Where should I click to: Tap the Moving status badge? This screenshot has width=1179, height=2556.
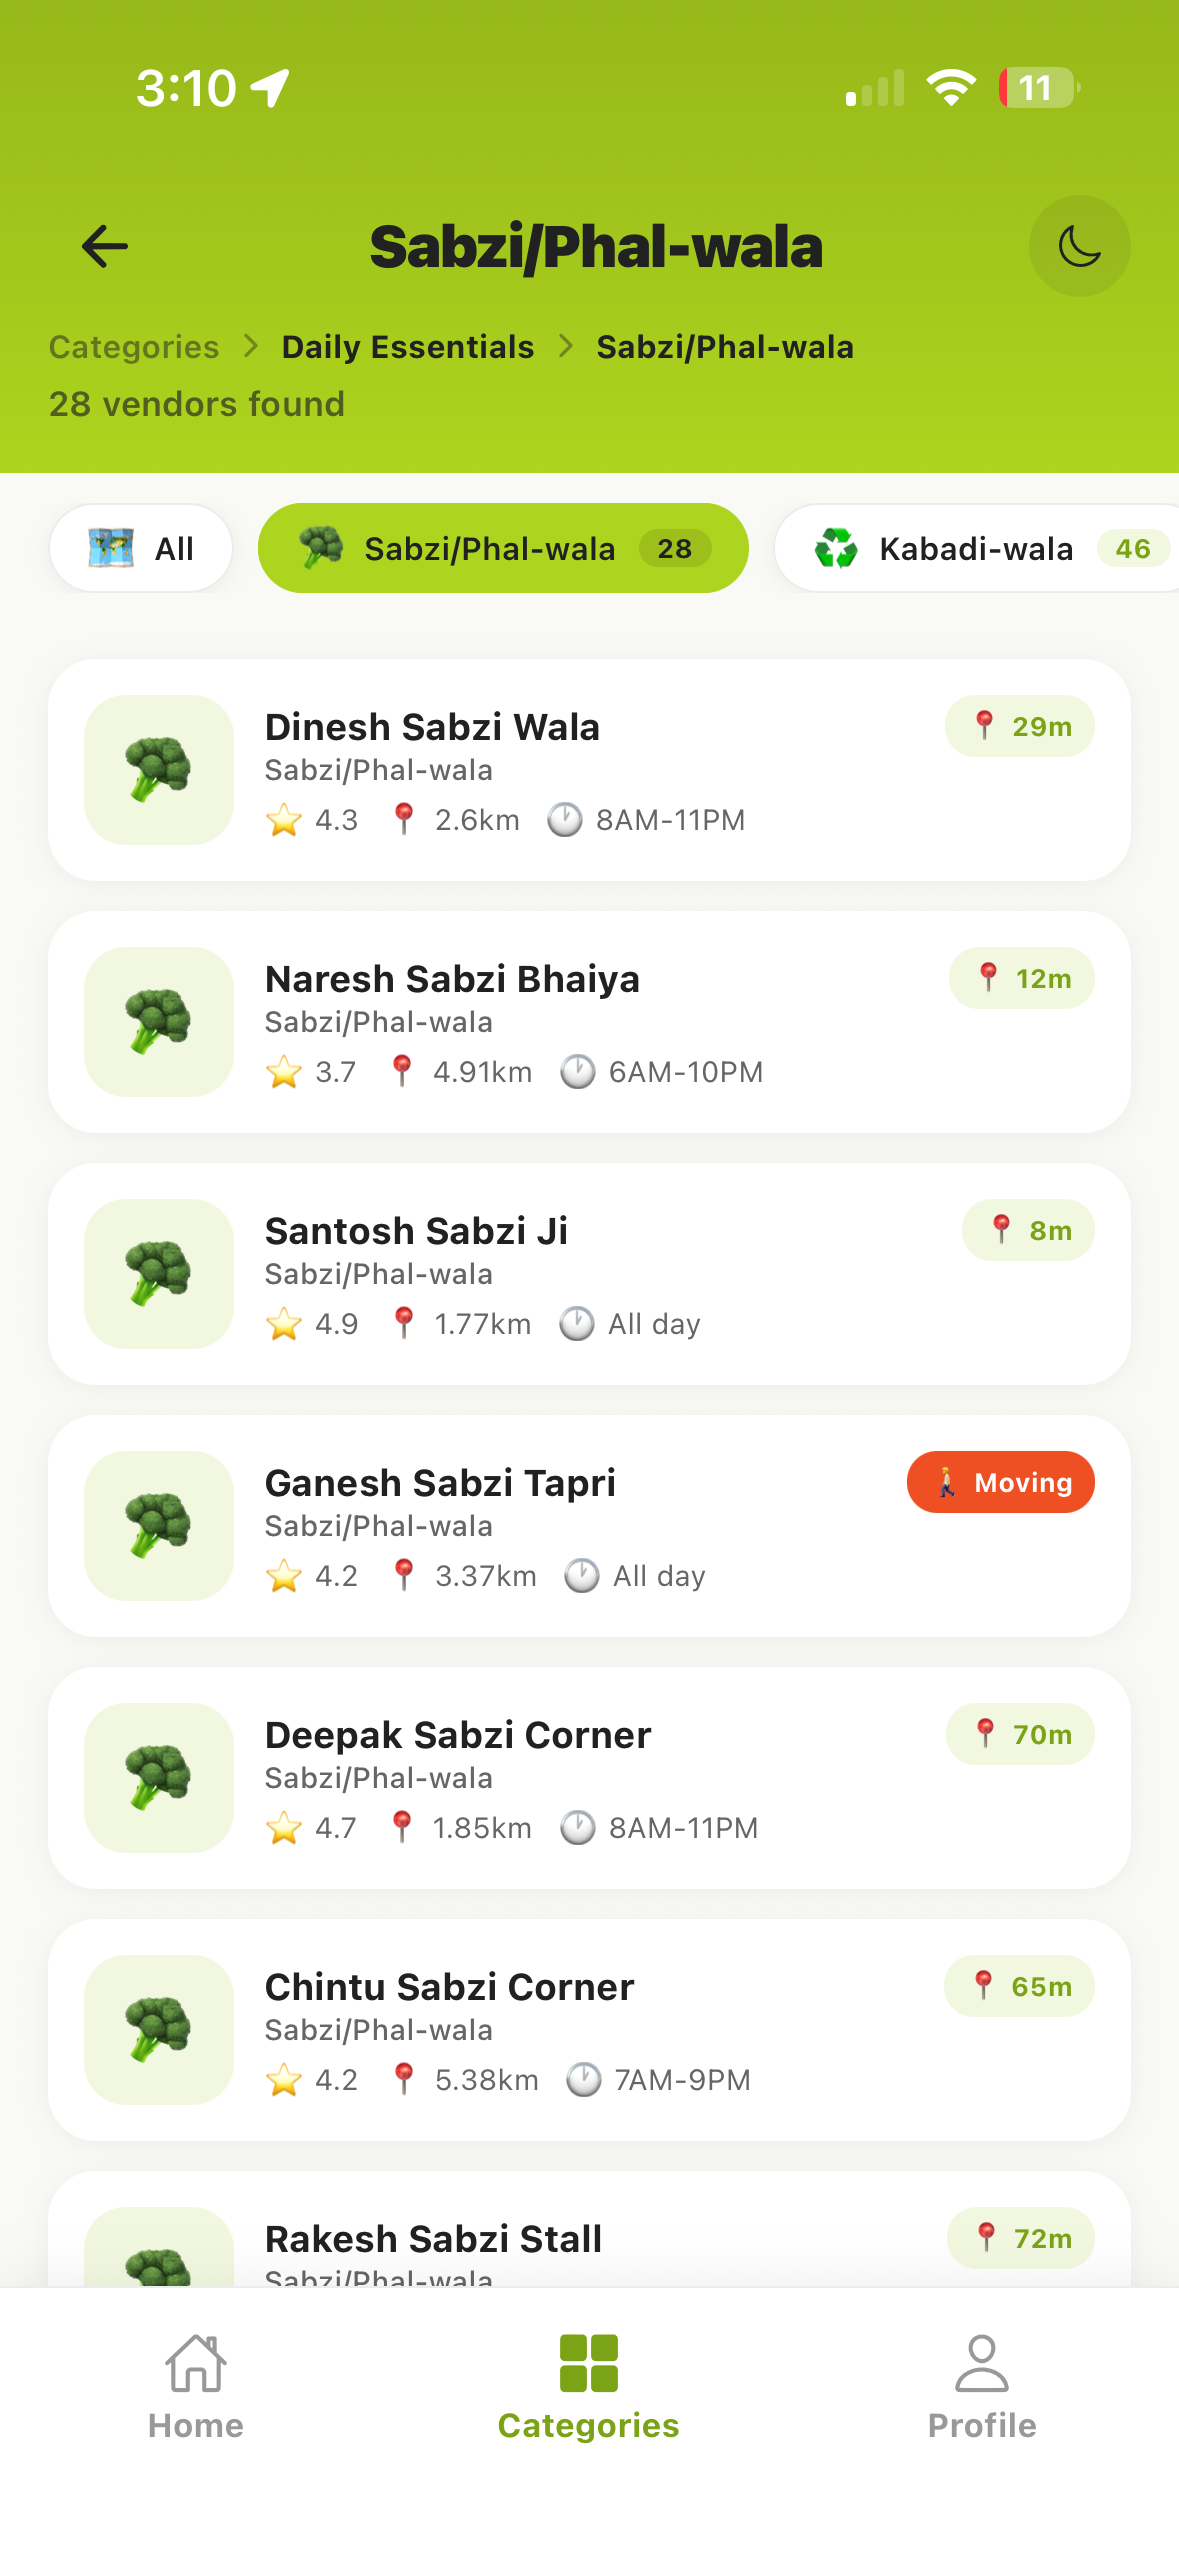[x=1000, y=1482]
